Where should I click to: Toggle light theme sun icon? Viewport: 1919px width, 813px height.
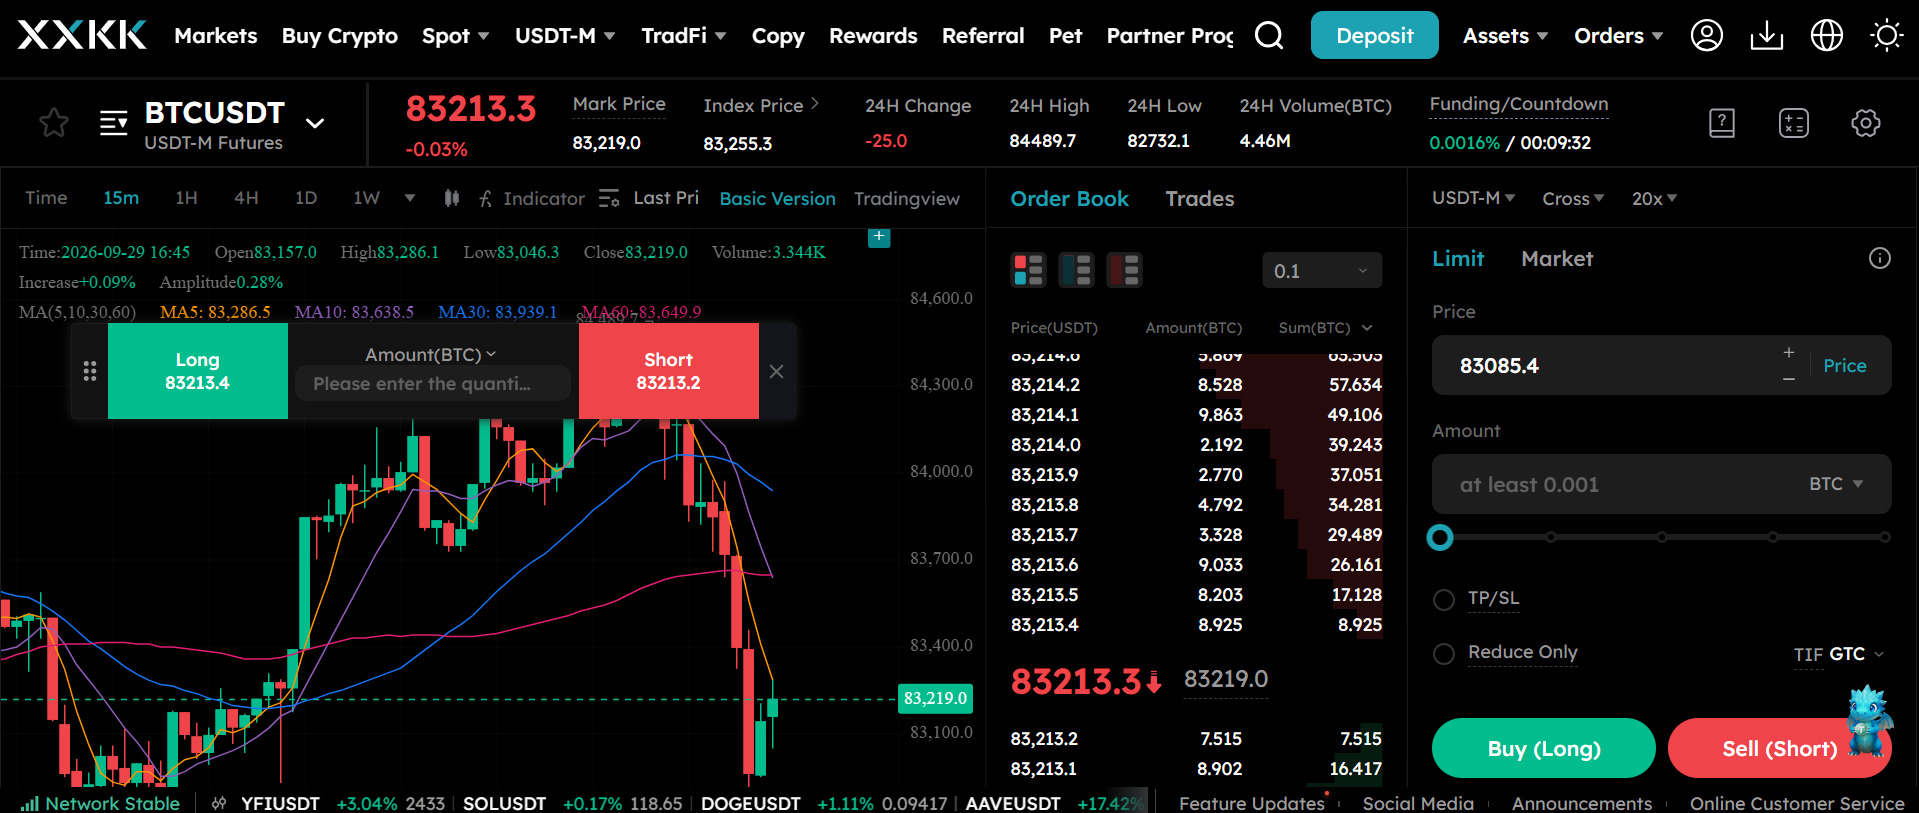pyautogui.click(x=1887, y=36)
